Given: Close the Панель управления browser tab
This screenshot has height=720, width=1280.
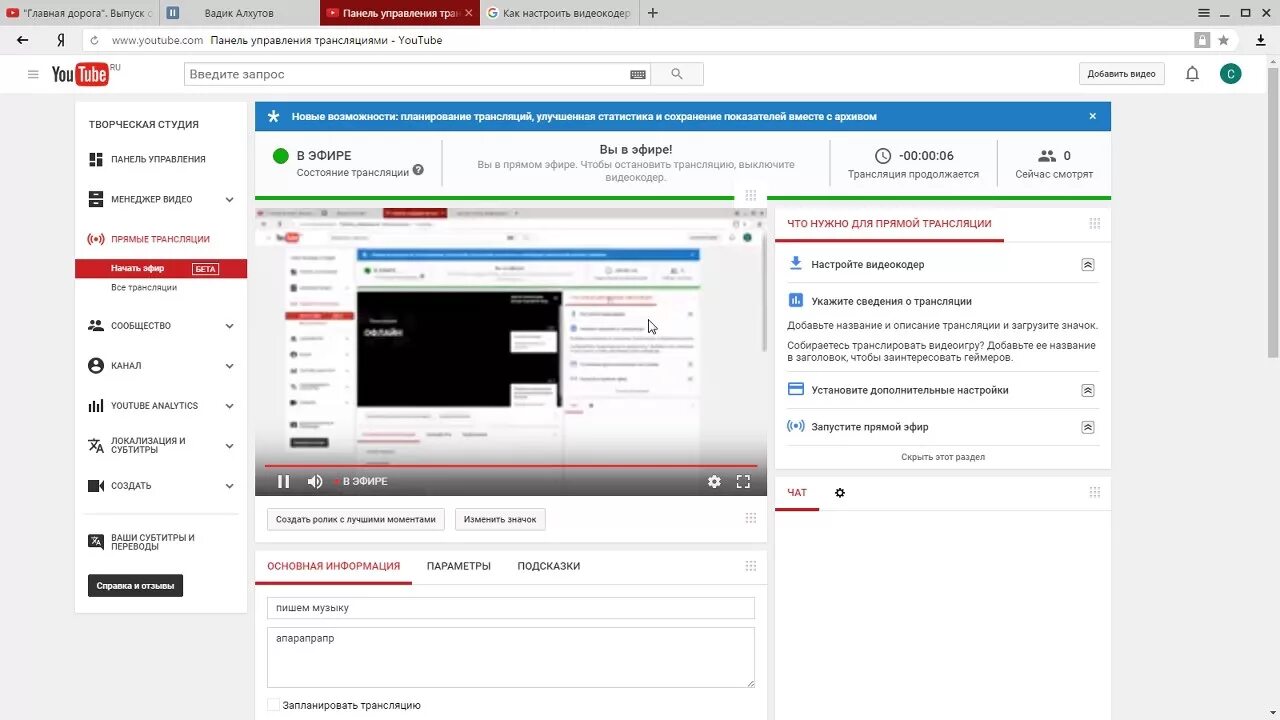Looking at the screenshot, I should [469, 13].
